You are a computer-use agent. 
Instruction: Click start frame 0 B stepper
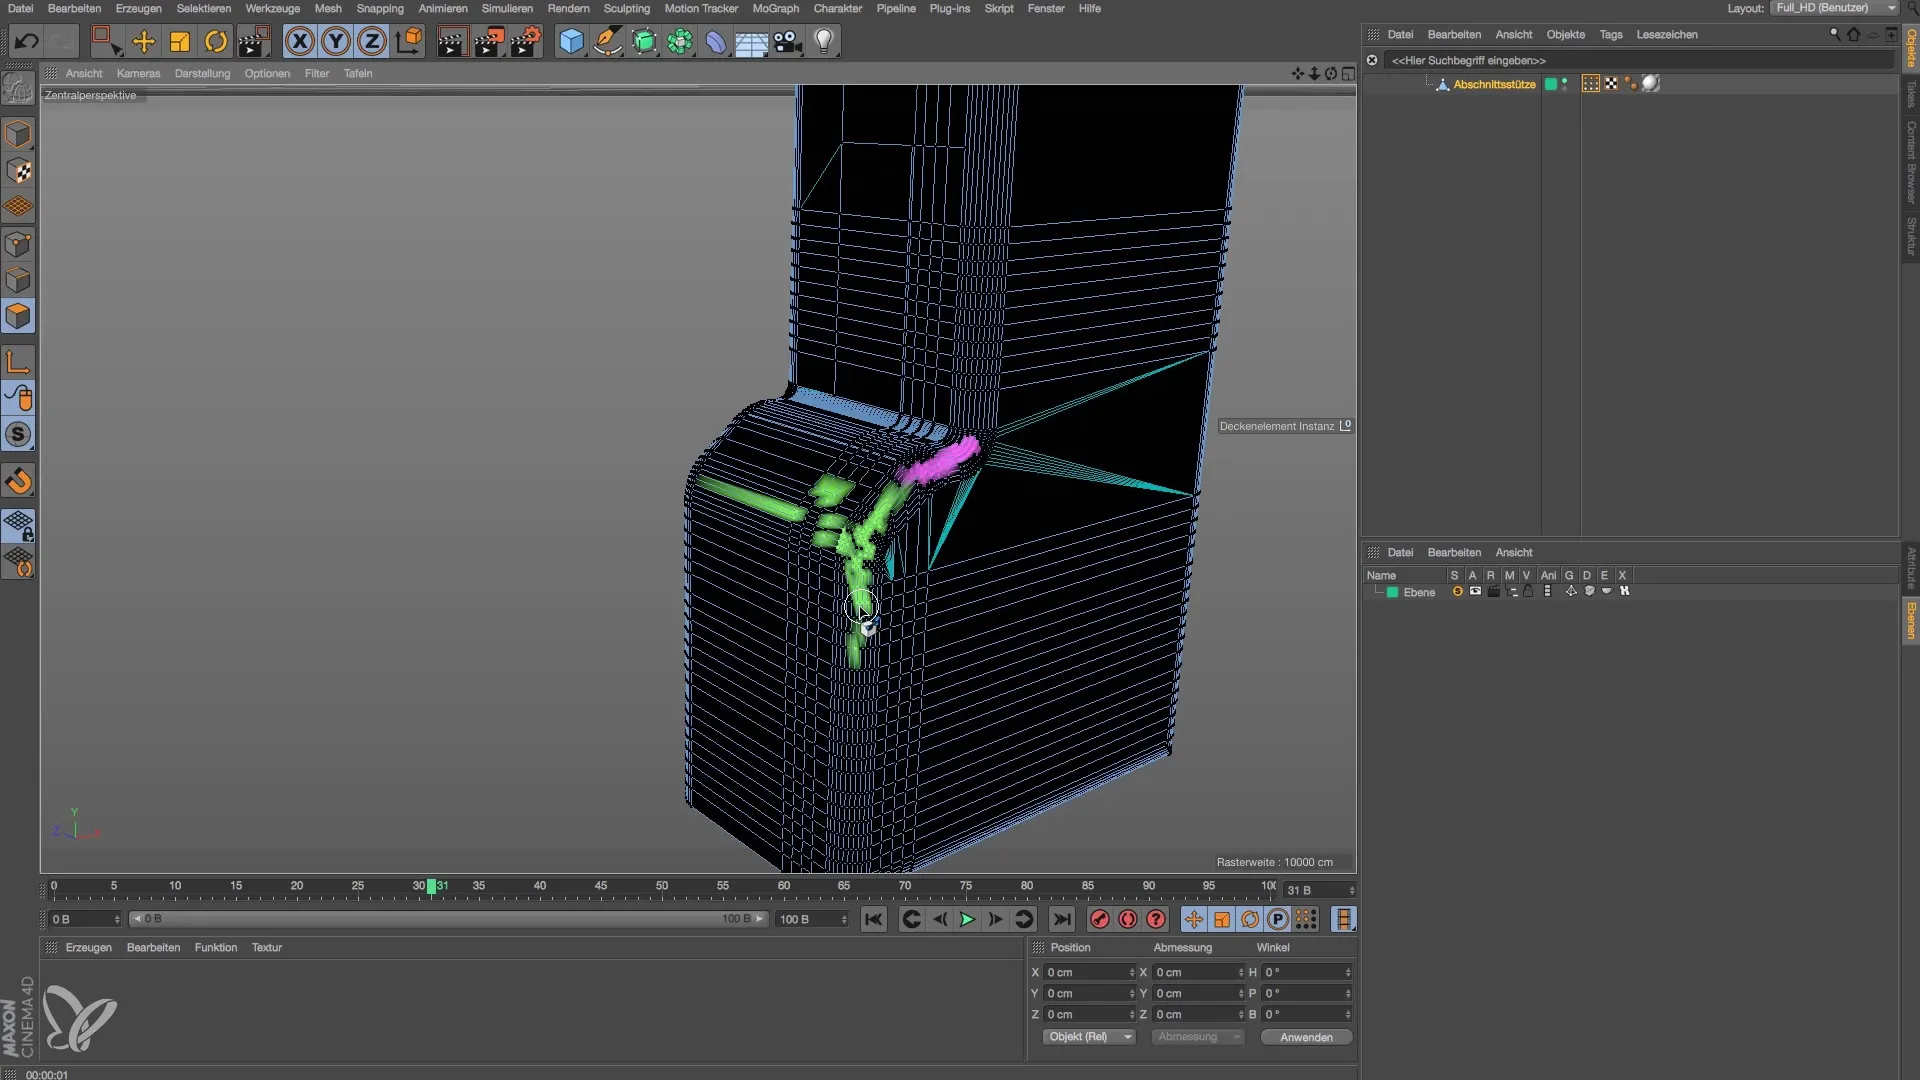117,919
